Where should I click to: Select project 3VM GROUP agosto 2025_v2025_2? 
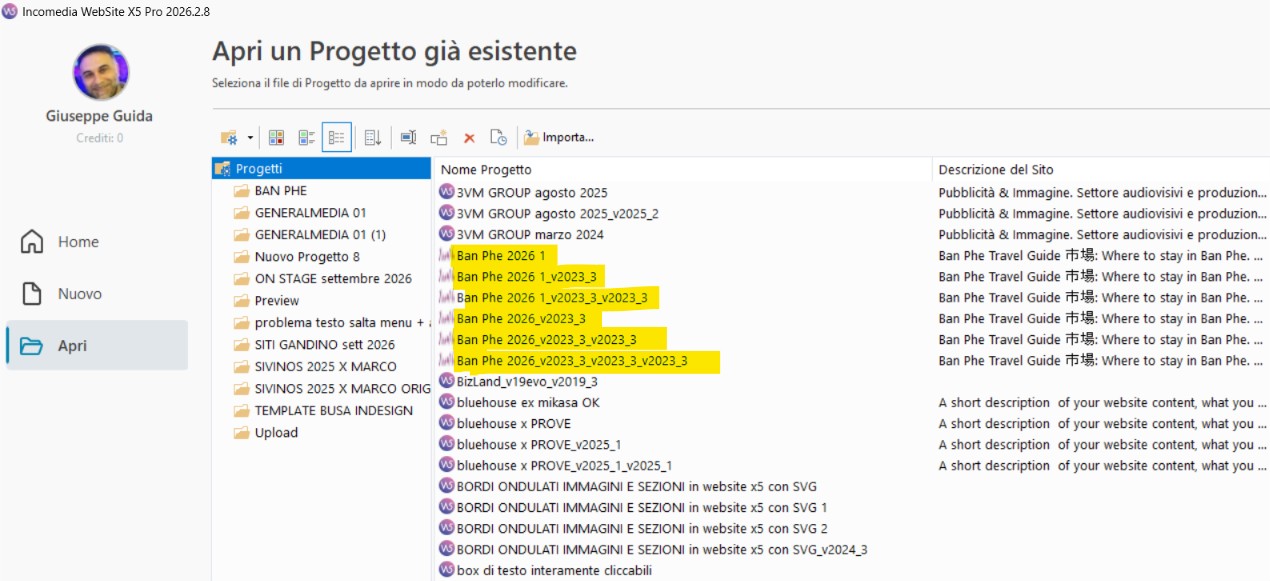click(x=558, y=213)
